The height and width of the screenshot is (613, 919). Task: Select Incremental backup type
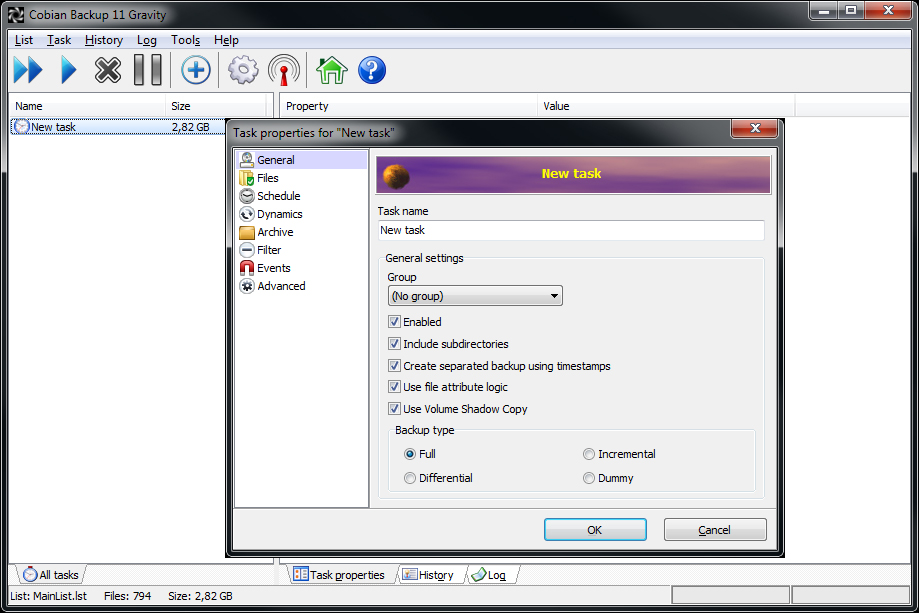coord(588,454)
